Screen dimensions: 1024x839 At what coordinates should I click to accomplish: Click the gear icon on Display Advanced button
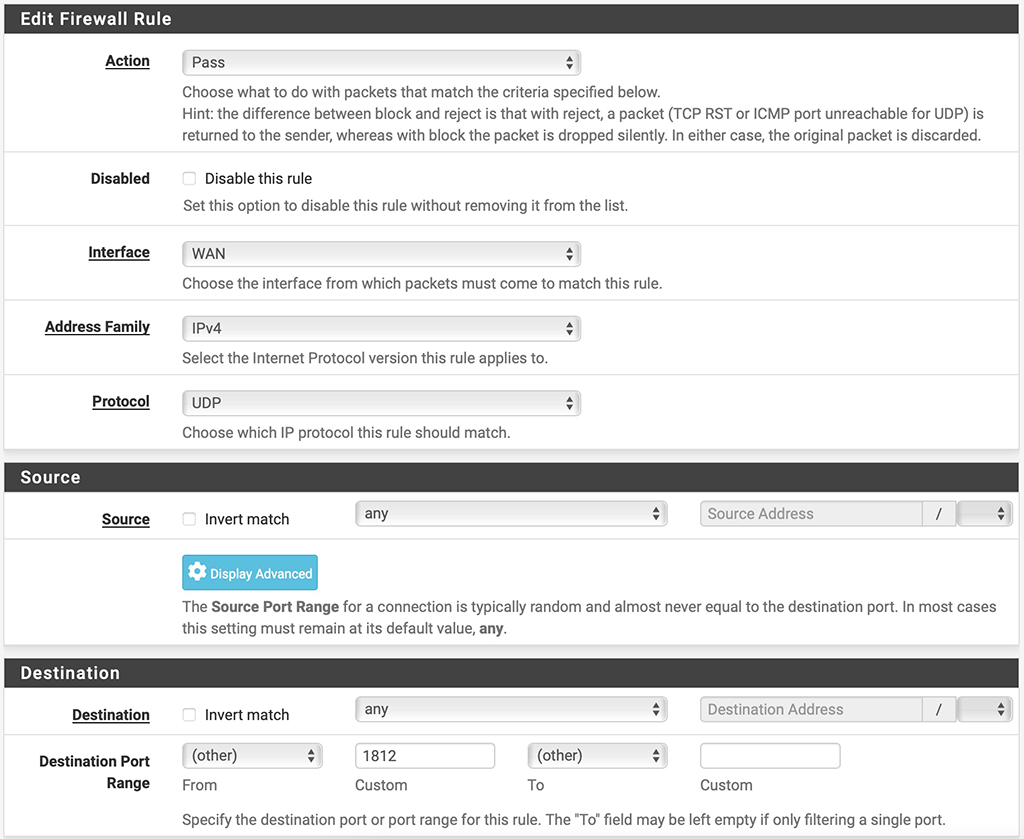pyautogui.click(x=199, y=572)
